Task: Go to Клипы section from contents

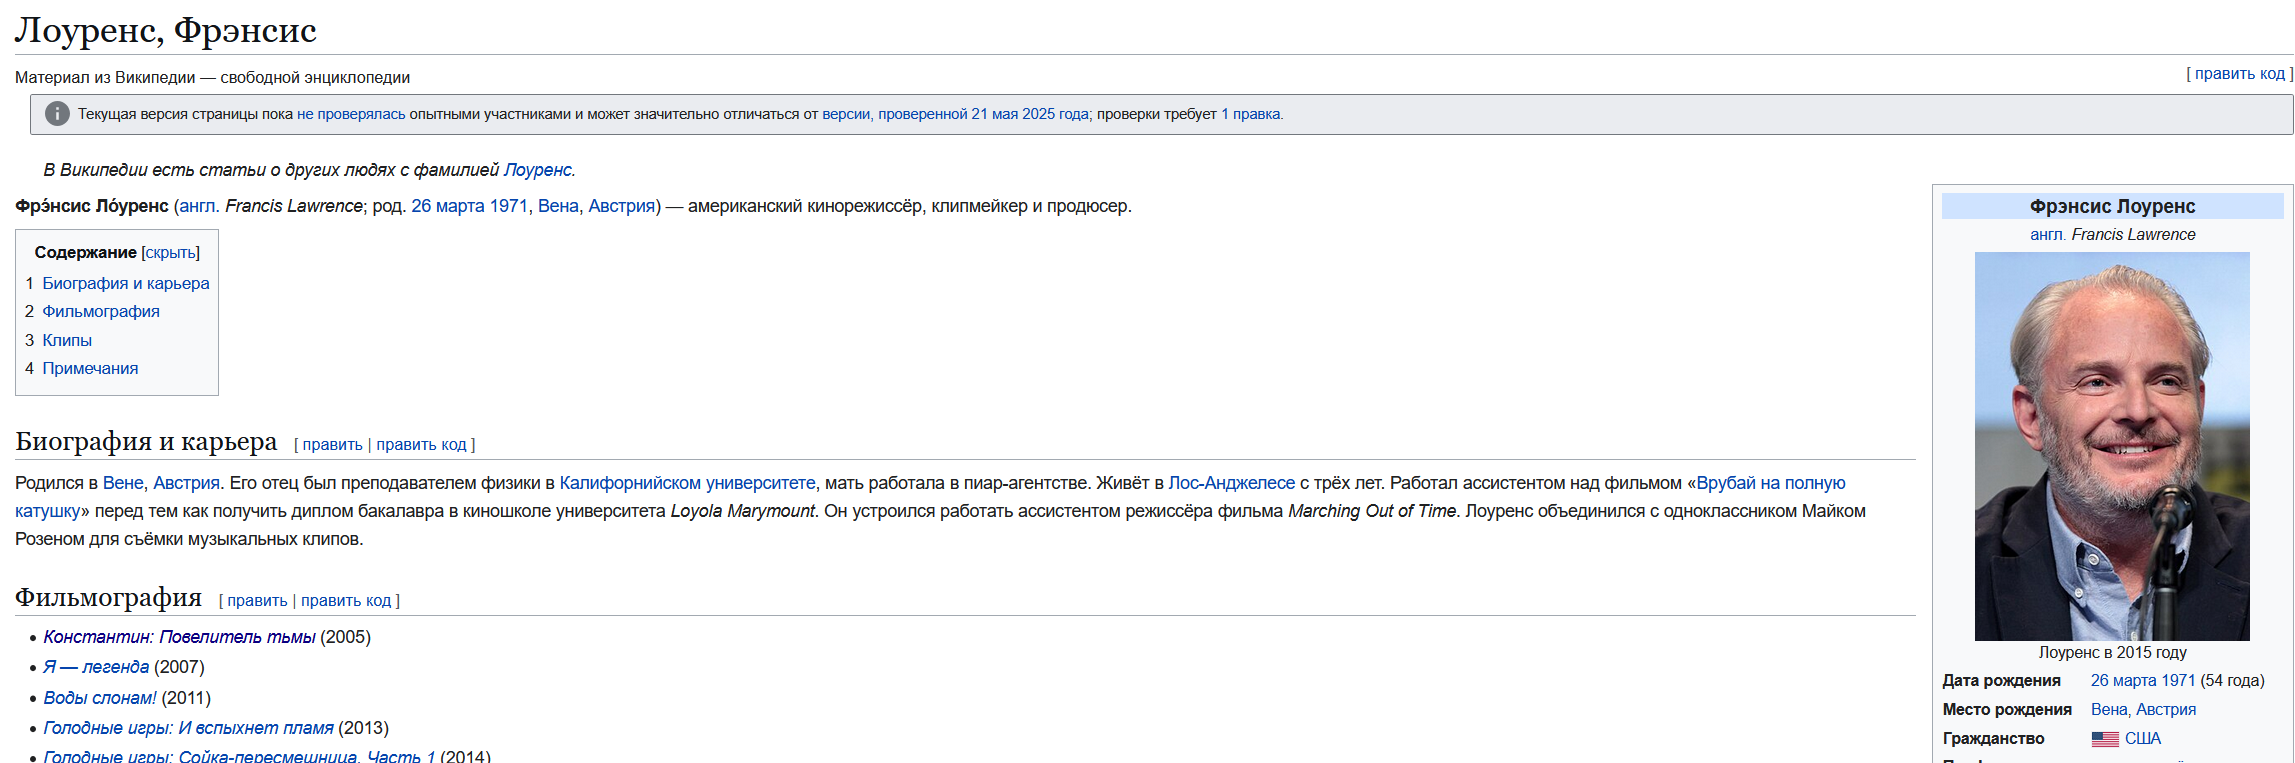Action: 67,340
